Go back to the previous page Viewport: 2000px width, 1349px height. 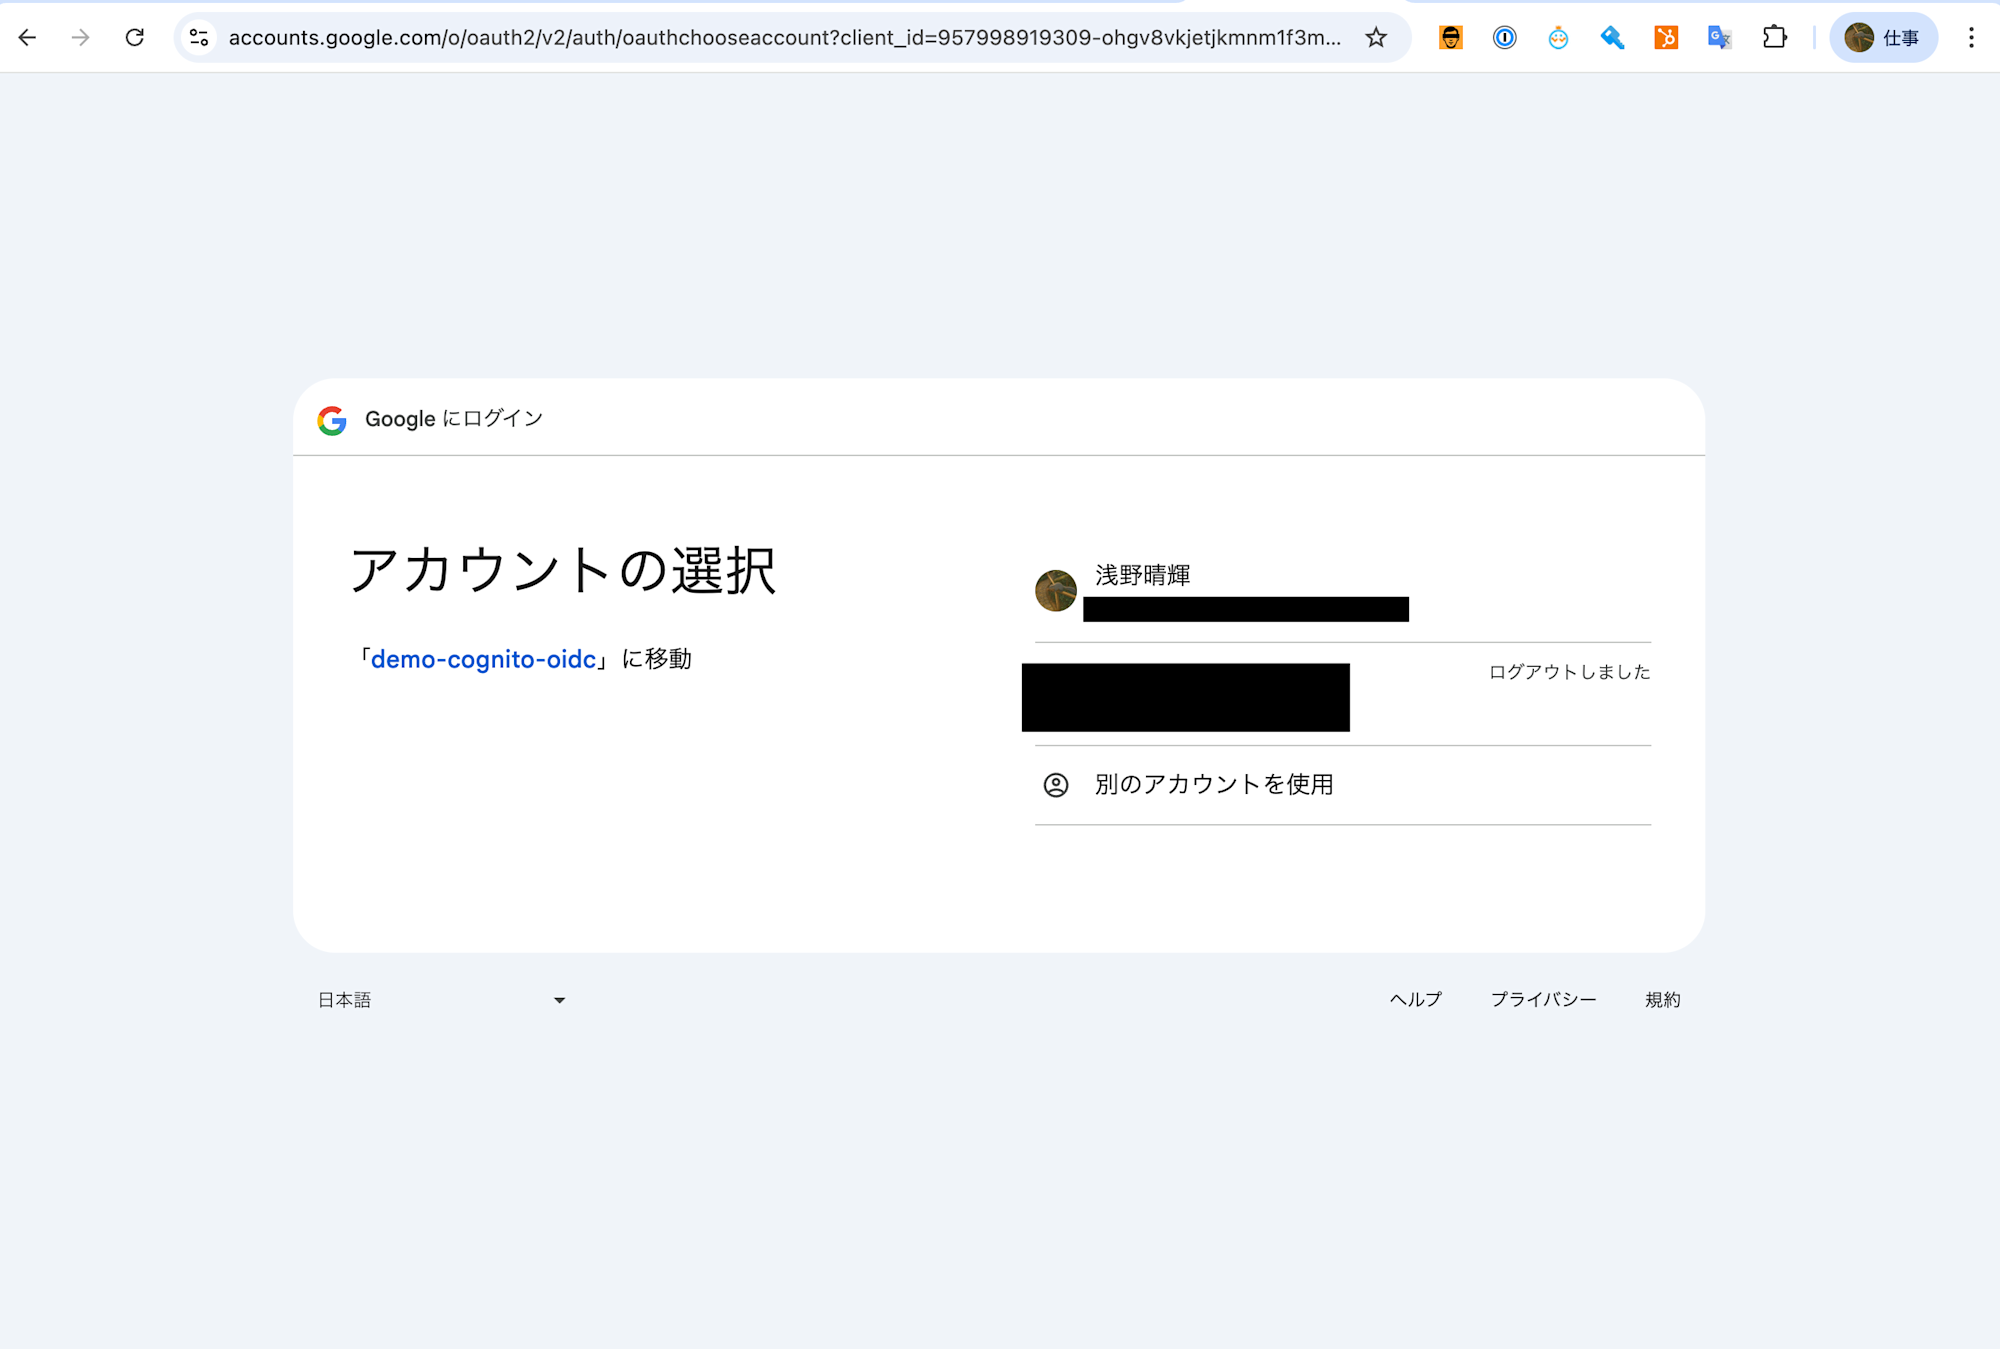point(27,38)
